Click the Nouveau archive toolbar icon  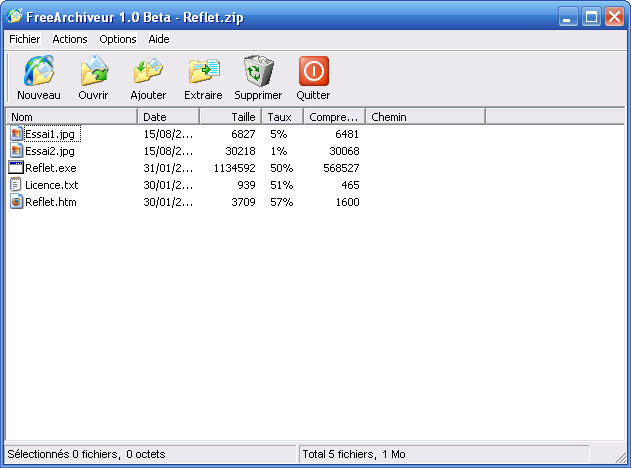point(39,71)
